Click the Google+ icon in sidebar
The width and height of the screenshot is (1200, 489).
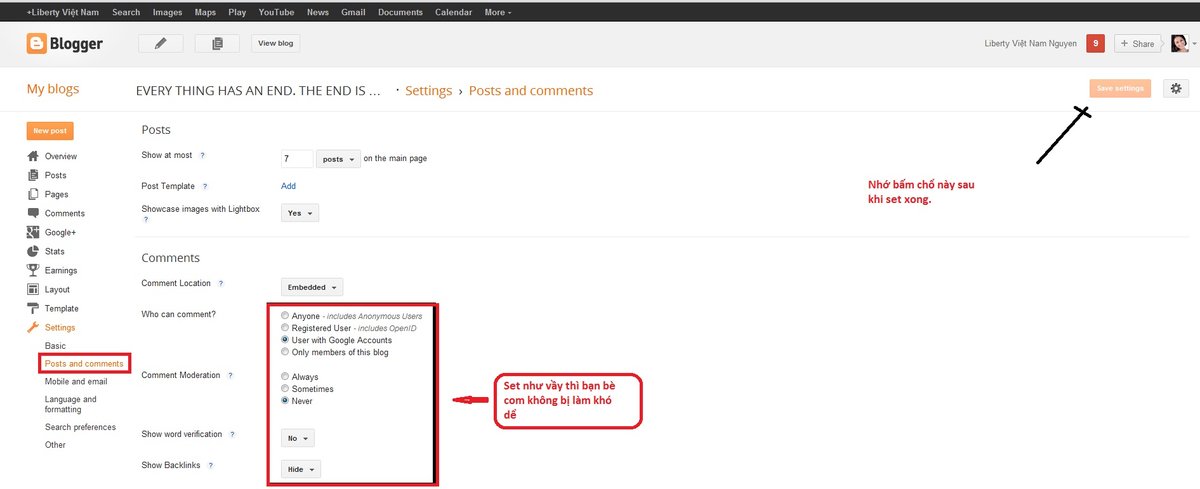pos(33,232)
